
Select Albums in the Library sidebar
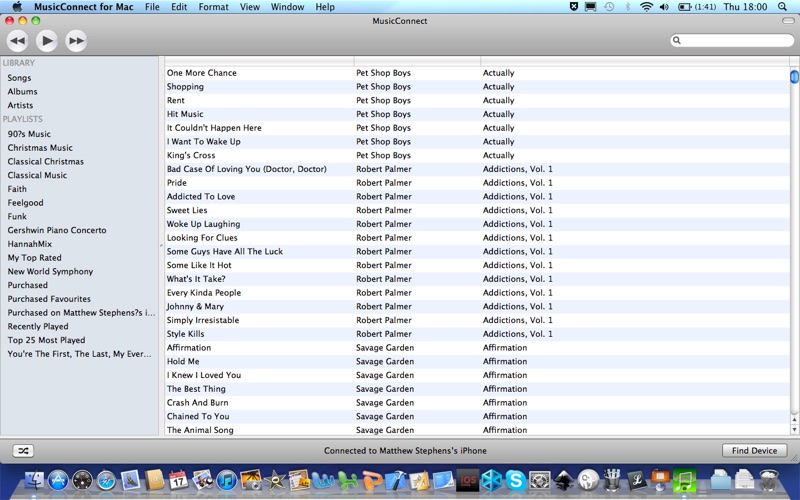coord(22,91)
